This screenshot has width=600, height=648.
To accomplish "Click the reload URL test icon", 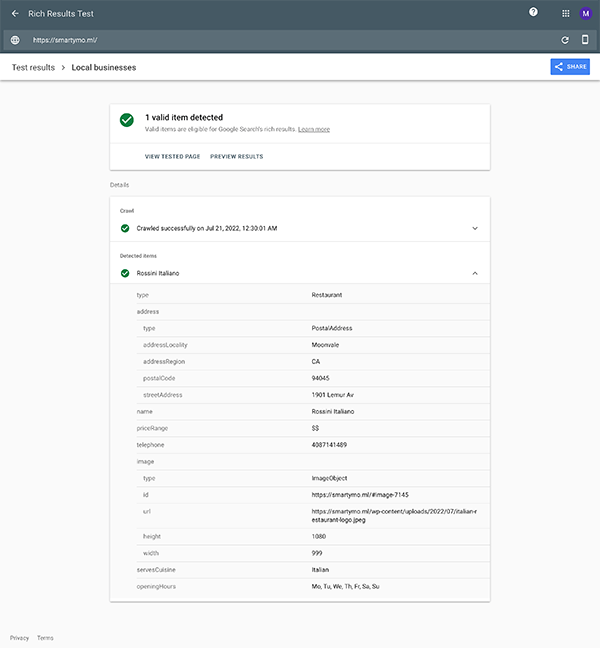I will coord(565,40).
